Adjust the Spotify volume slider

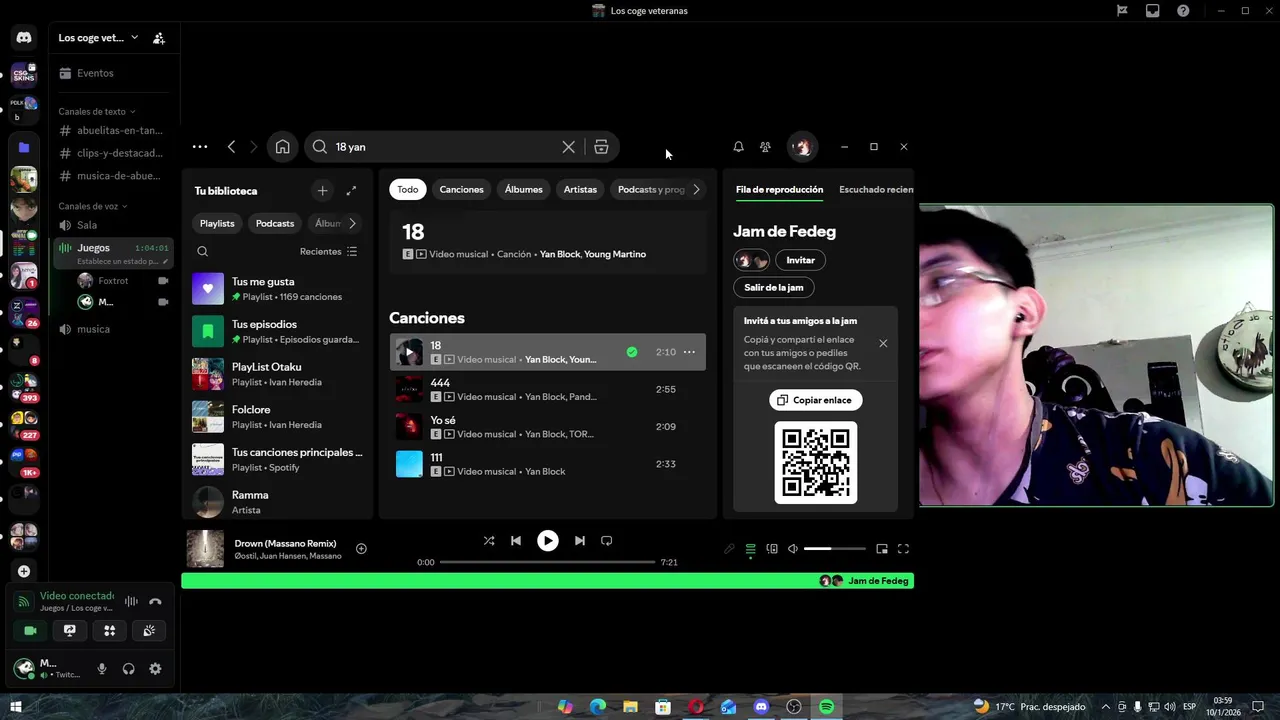[835, 548]
